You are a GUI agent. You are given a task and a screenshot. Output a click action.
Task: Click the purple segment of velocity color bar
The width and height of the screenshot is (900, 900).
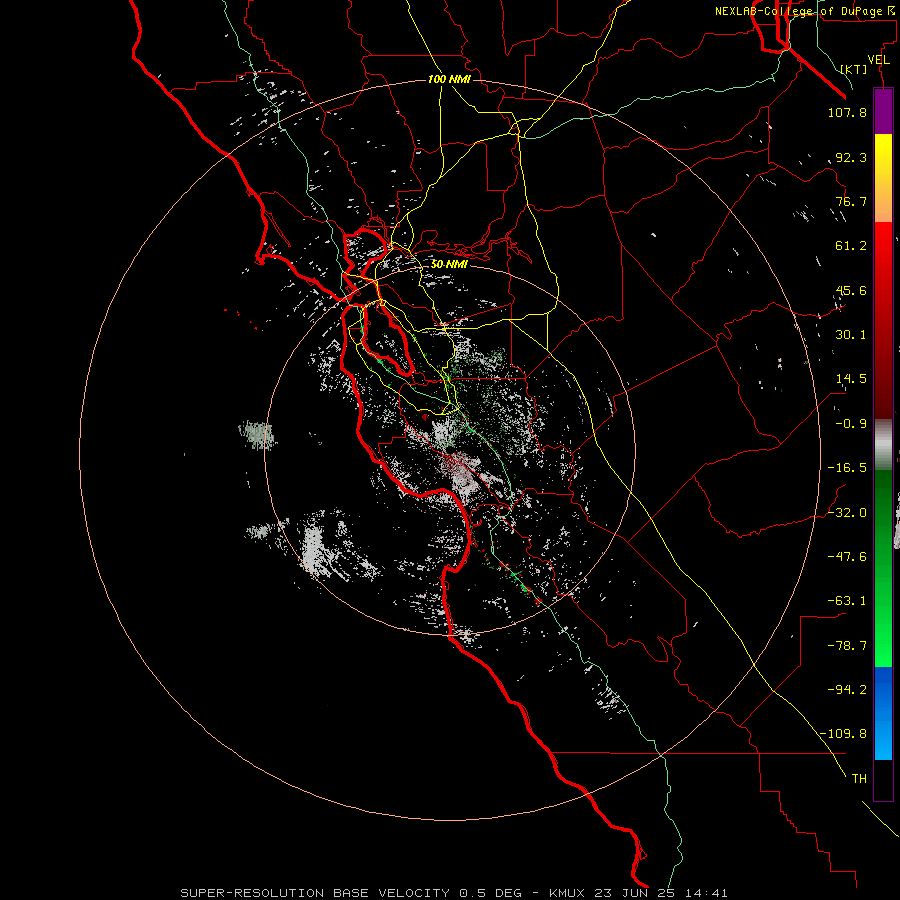tap(883, 111)
